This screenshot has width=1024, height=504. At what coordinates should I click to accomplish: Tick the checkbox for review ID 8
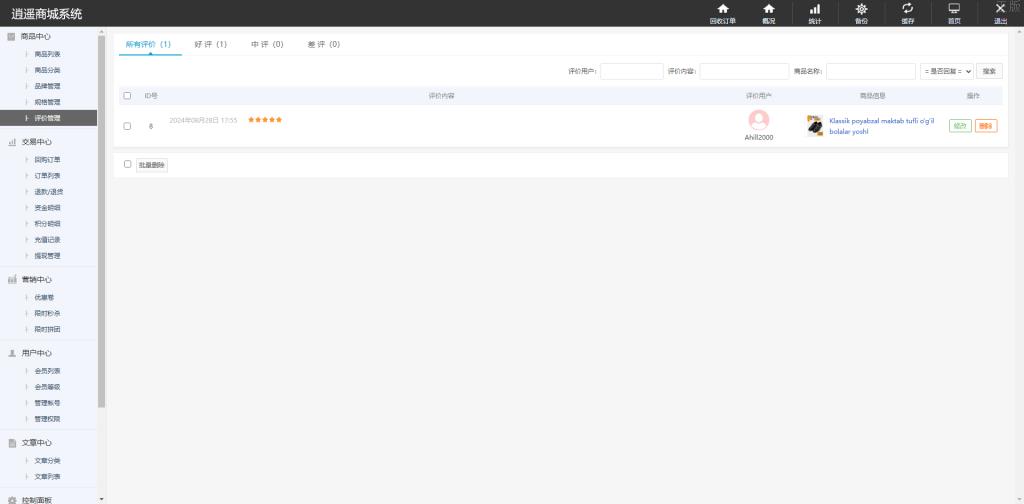click(x=127, y=126)
